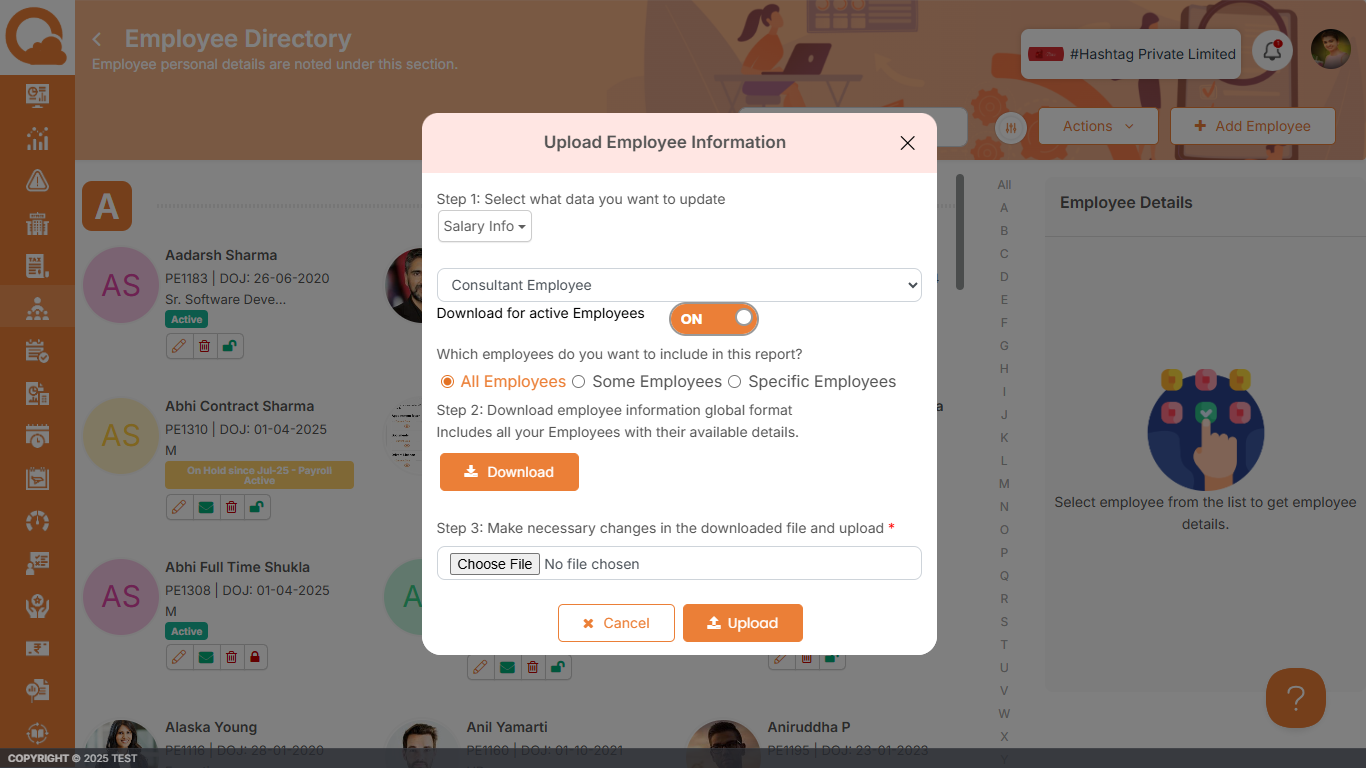The width and height of the screenshot is (1366, 768).
Task: Click the delete trash icon for Aadarsh Sharma
Action: [204, 346]
